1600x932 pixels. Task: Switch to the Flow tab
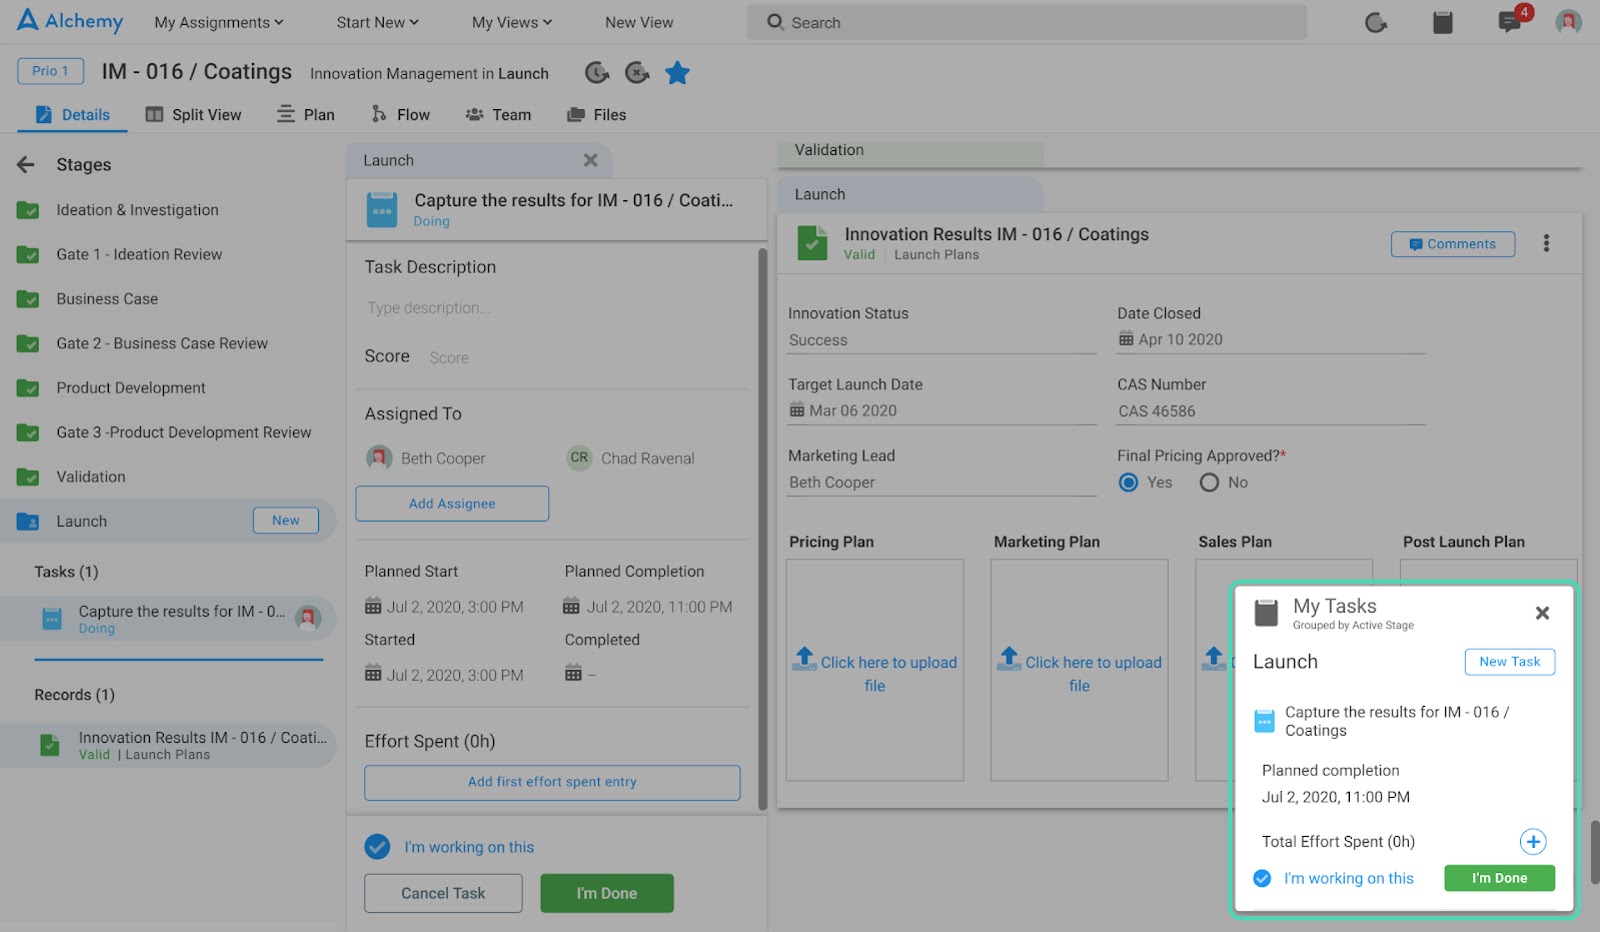(400, 114)
